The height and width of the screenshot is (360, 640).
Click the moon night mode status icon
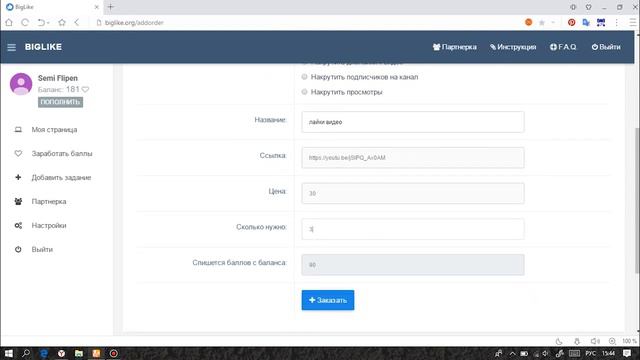click(x=559, y=341)
